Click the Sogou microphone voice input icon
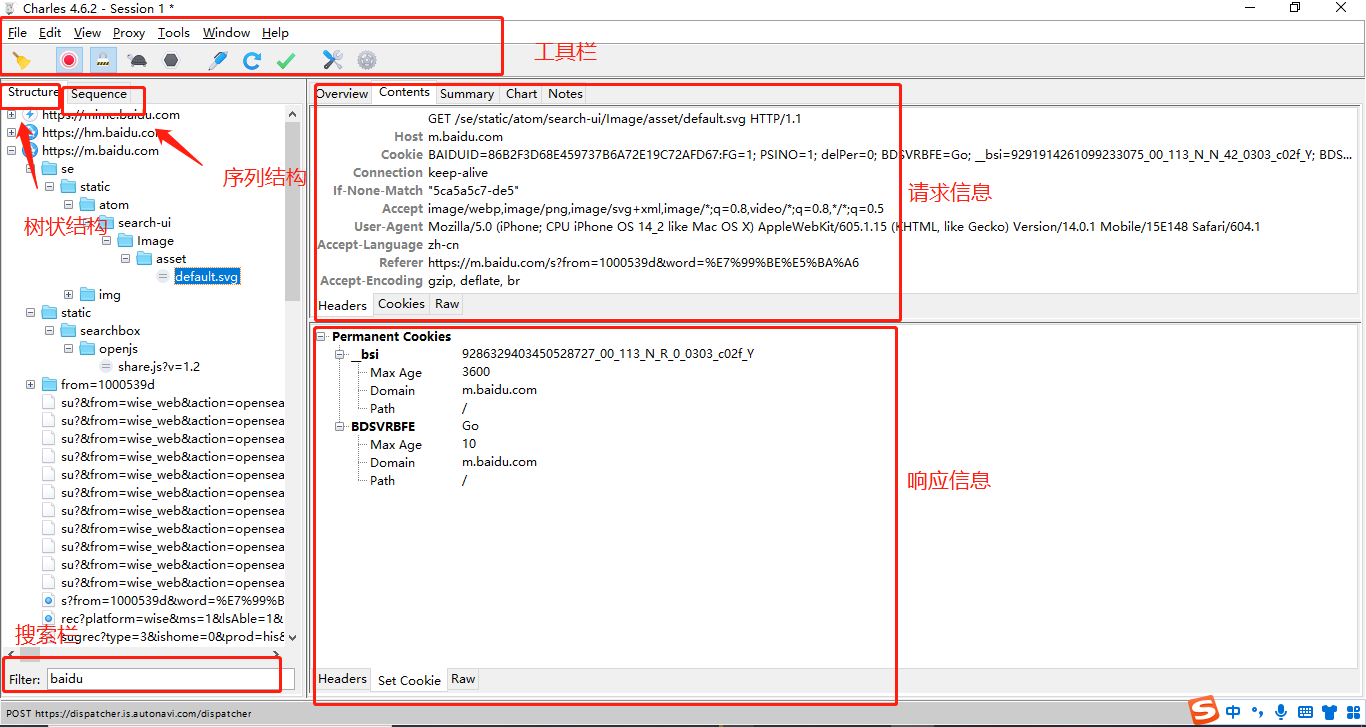 point(1281,712)
